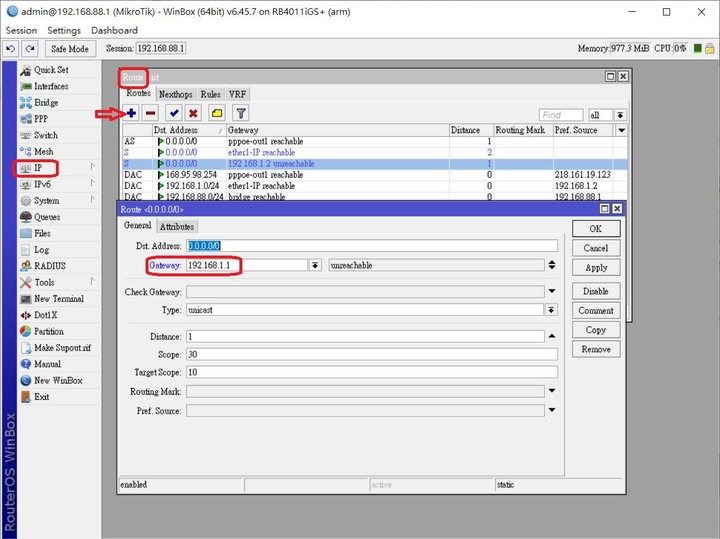Open the System submenu
The height and width of the screenshot is (539, 720).
46,201
